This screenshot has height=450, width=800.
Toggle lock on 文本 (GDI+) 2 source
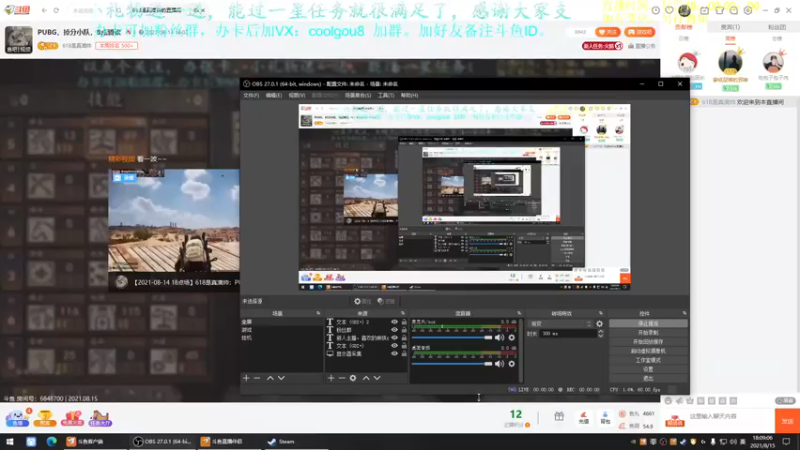404,322
